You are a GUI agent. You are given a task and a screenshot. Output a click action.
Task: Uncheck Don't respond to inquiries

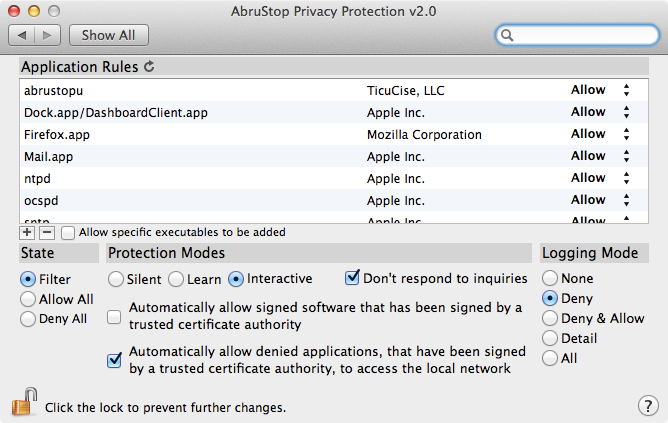click(352, 278)
